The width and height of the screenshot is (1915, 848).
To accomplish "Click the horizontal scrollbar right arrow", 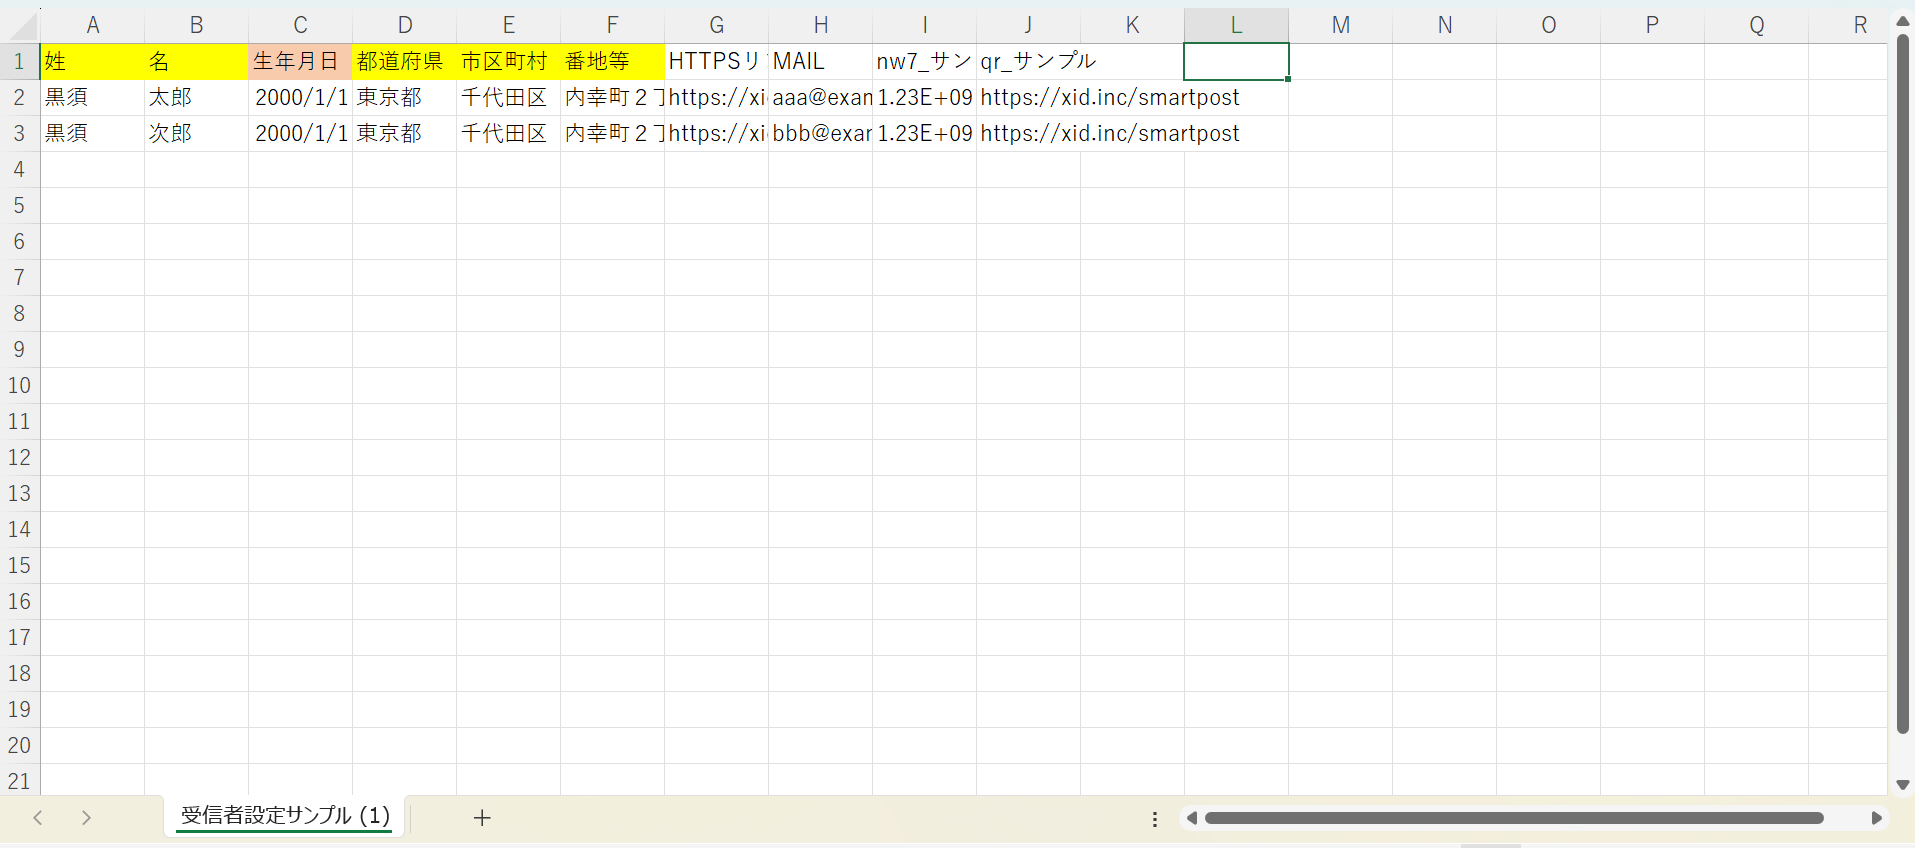I will pyautogui.click(x=1876, y=818).
